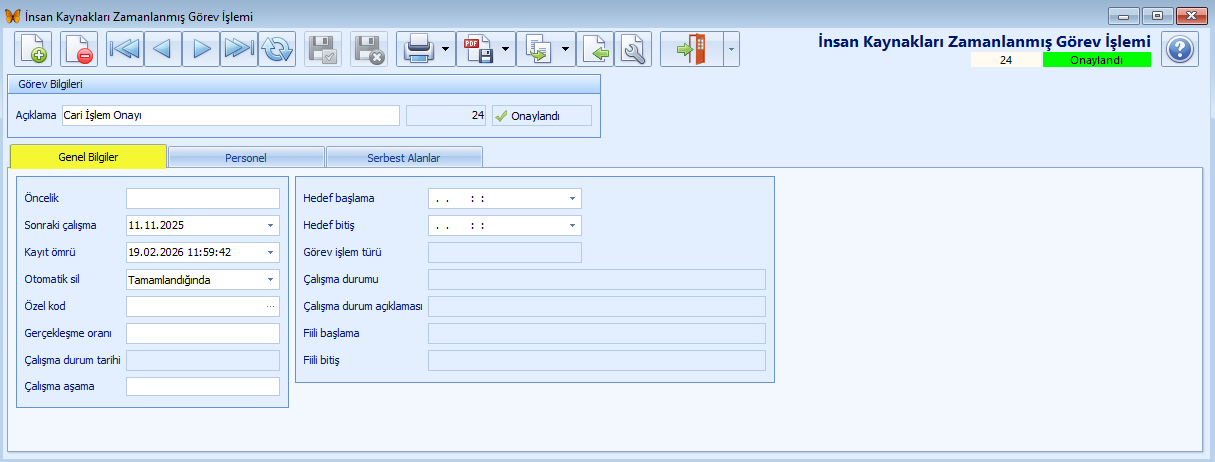Open help with the question mark icon

pos(1180,48)
